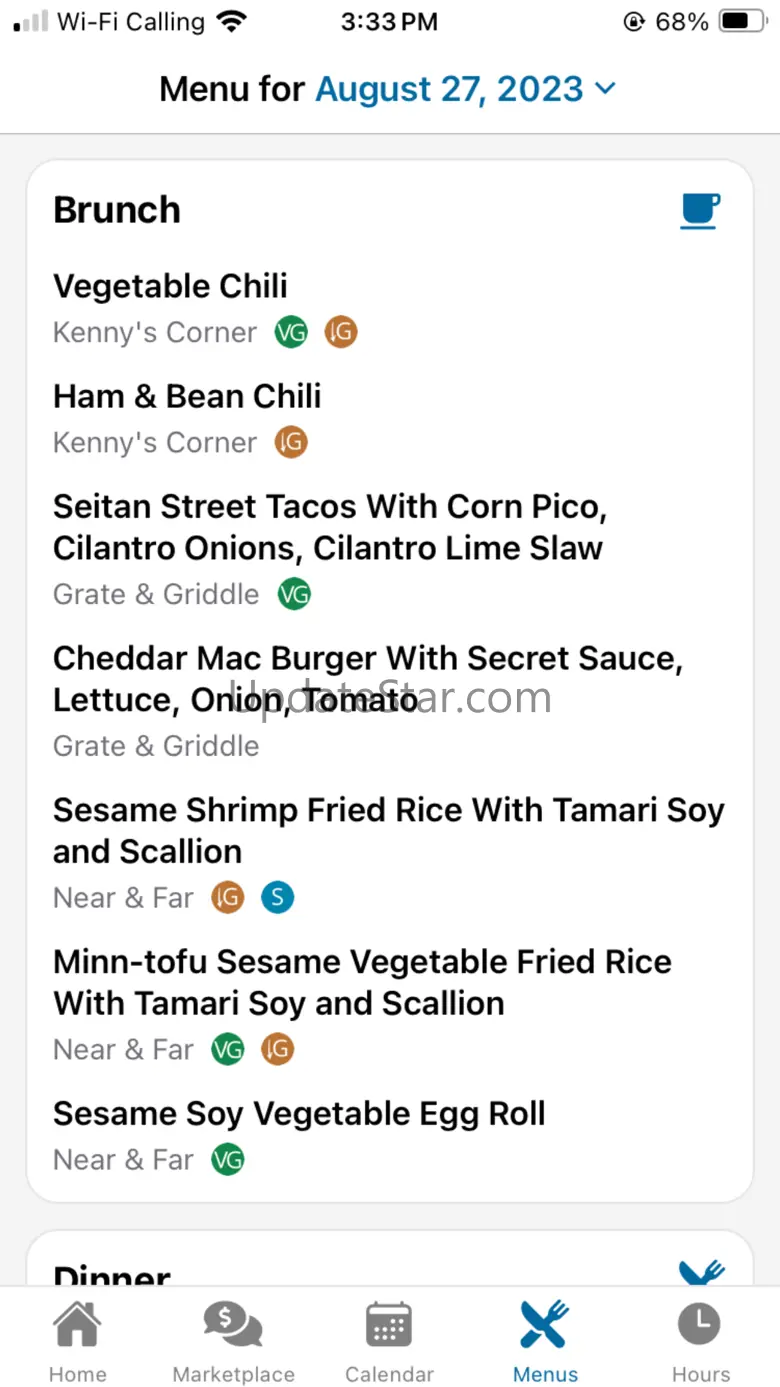Open the Marketplace tab
This screenshot has height=1387, width=780.
pyautogui.click(x=233, y=1342)
